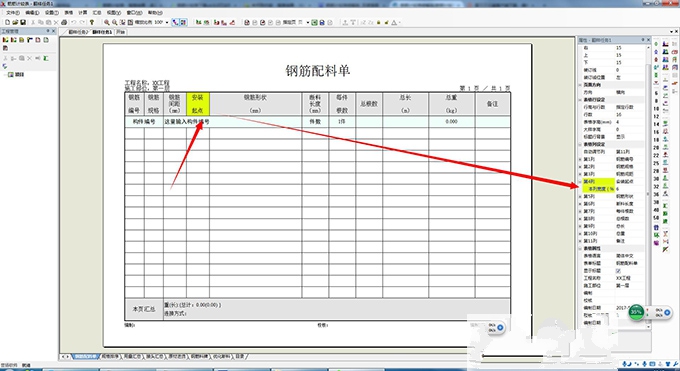Click the 安装起点 yellow column header
This screenshot has height=371, width=680.
(198, 104)
